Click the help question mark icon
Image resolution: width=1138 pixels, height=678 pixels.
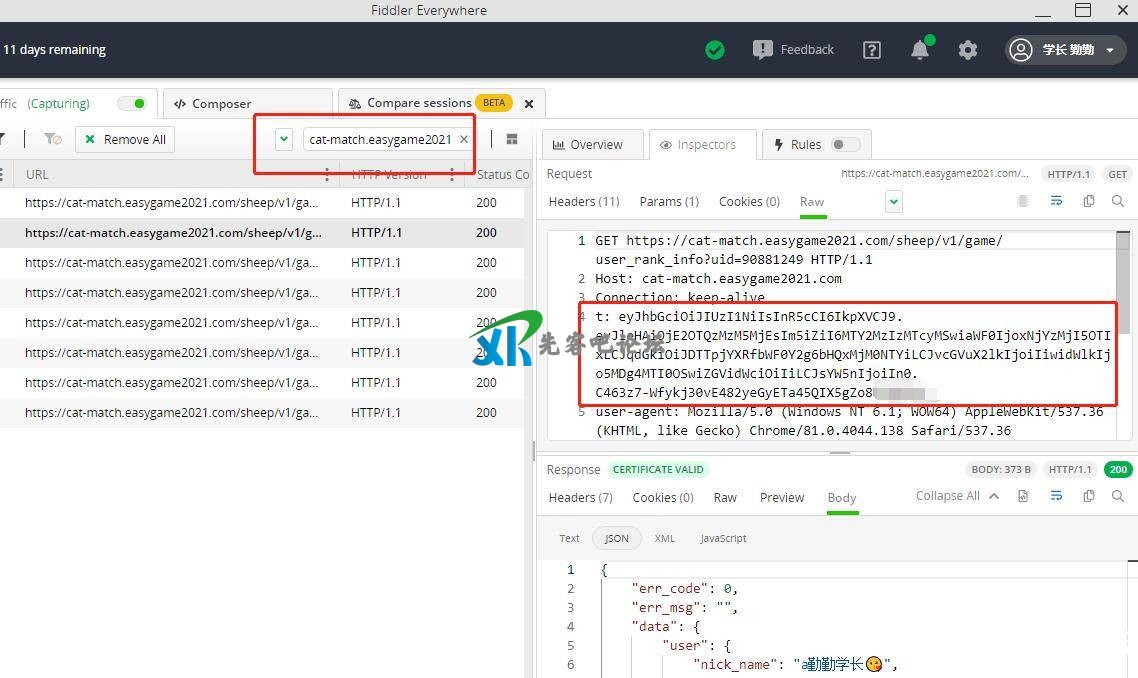[872, 50]
